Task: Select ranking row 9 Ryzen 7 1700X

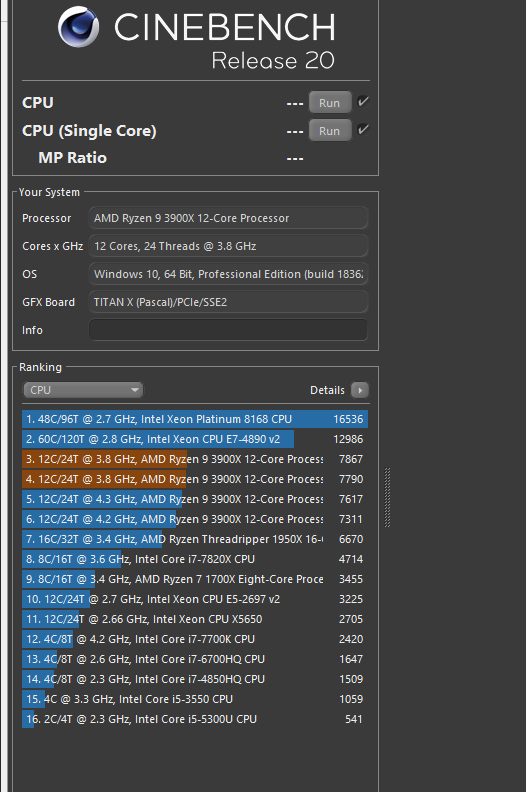Action: 195,579
